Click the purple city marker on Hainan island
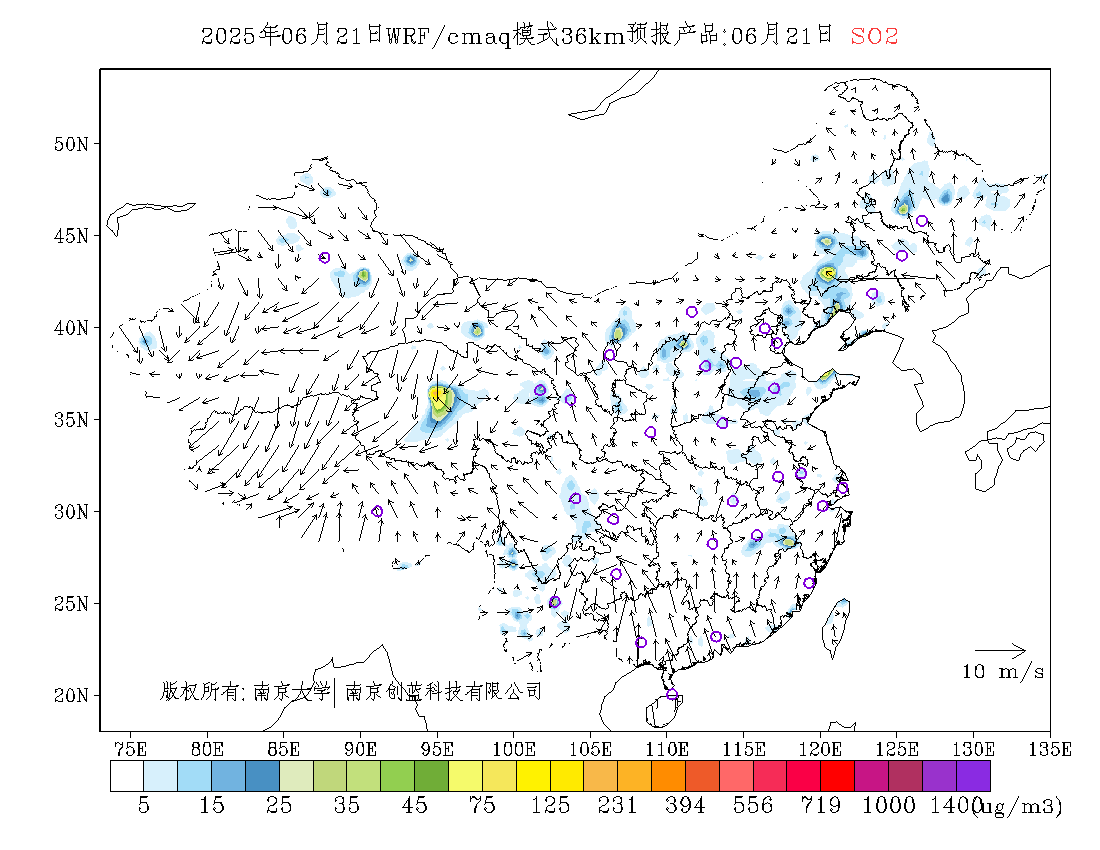The image size is (1100, 850). (x=672, y=694)
